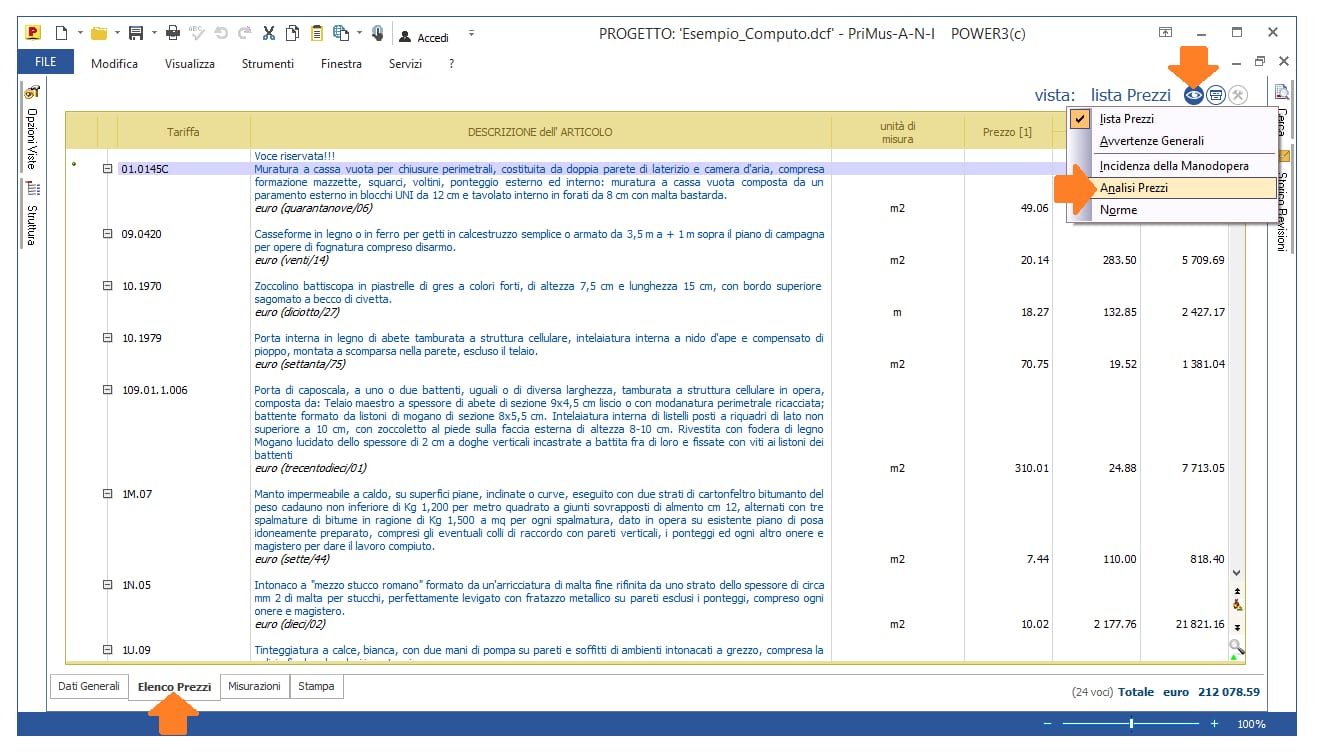The image size is (1318, 756).
Task: Click the Undo arrow icon
Action: tap(221, 31)
